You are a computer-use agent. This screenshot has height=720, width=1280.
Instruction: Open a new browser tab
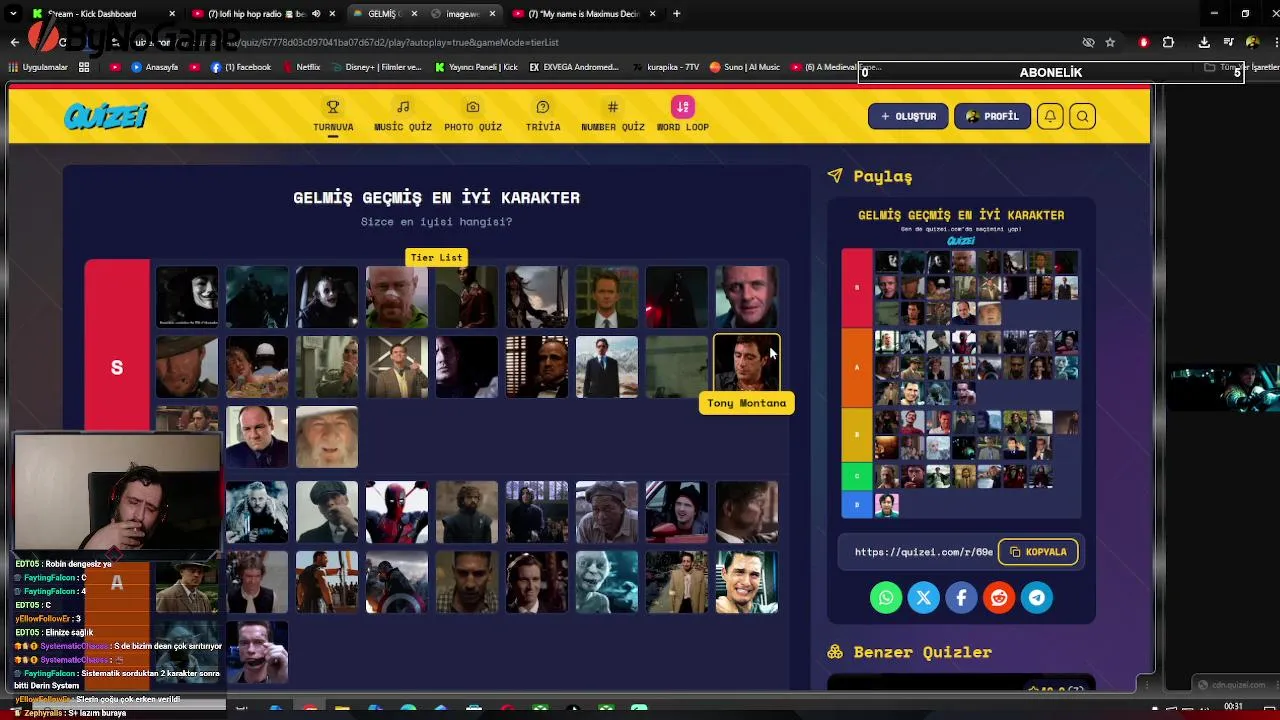677,14
